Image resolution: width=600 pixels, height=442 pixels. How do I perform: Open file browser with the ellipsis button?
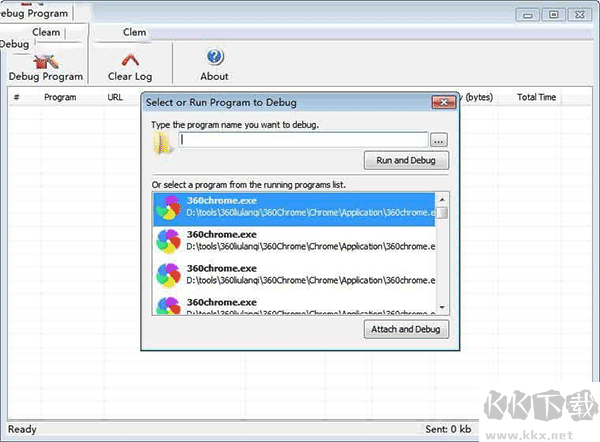(439, 140)
